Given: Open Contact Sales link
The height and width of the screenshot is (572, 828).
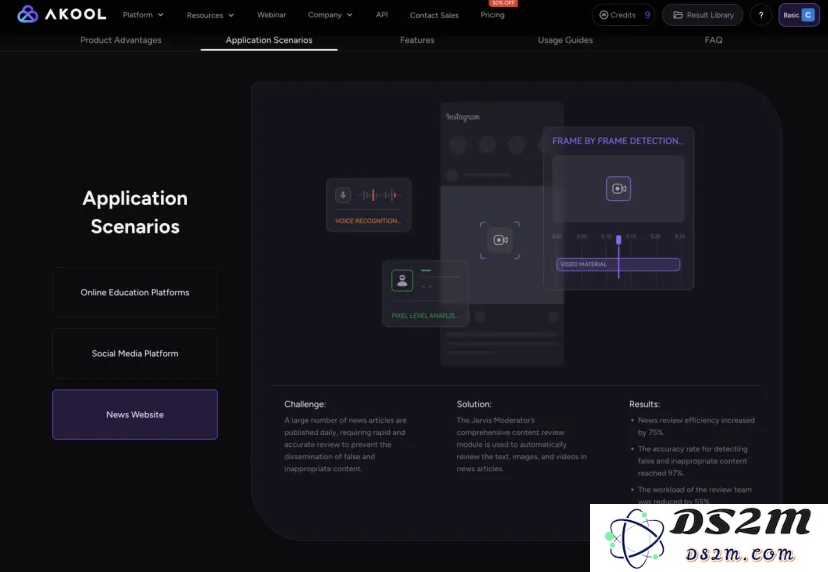Looking at the screenshot, I should click(434, 15).
